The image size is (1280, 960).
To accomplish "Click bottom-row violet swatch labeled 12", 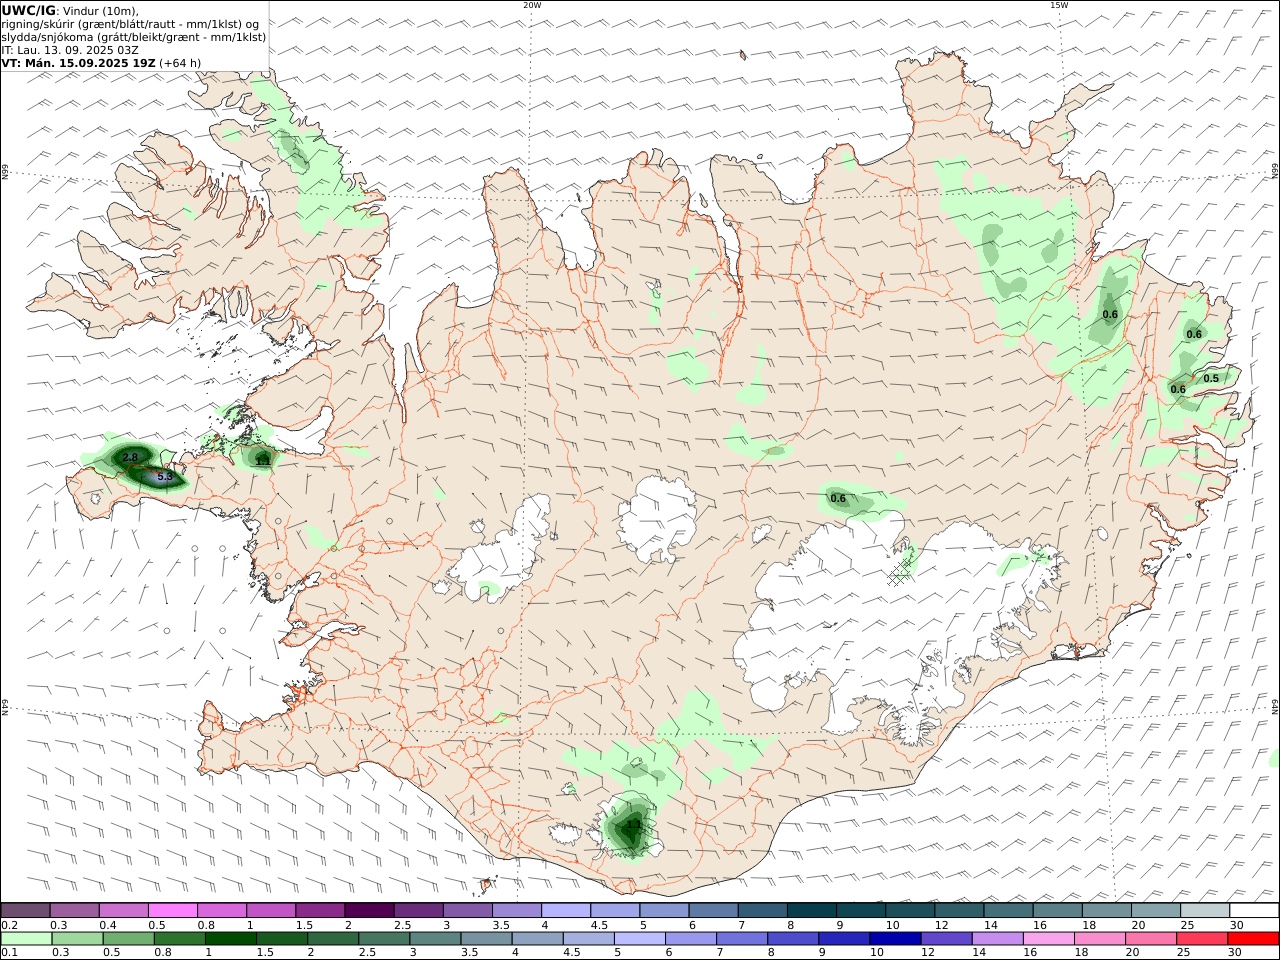I will pos(946,939).
